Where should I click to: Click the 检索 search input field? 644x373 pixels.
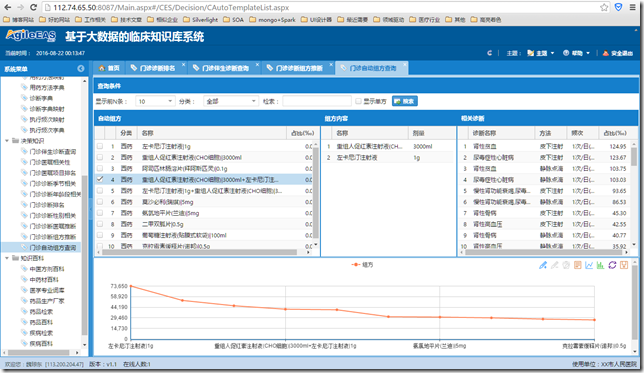[x=317, y=101]
